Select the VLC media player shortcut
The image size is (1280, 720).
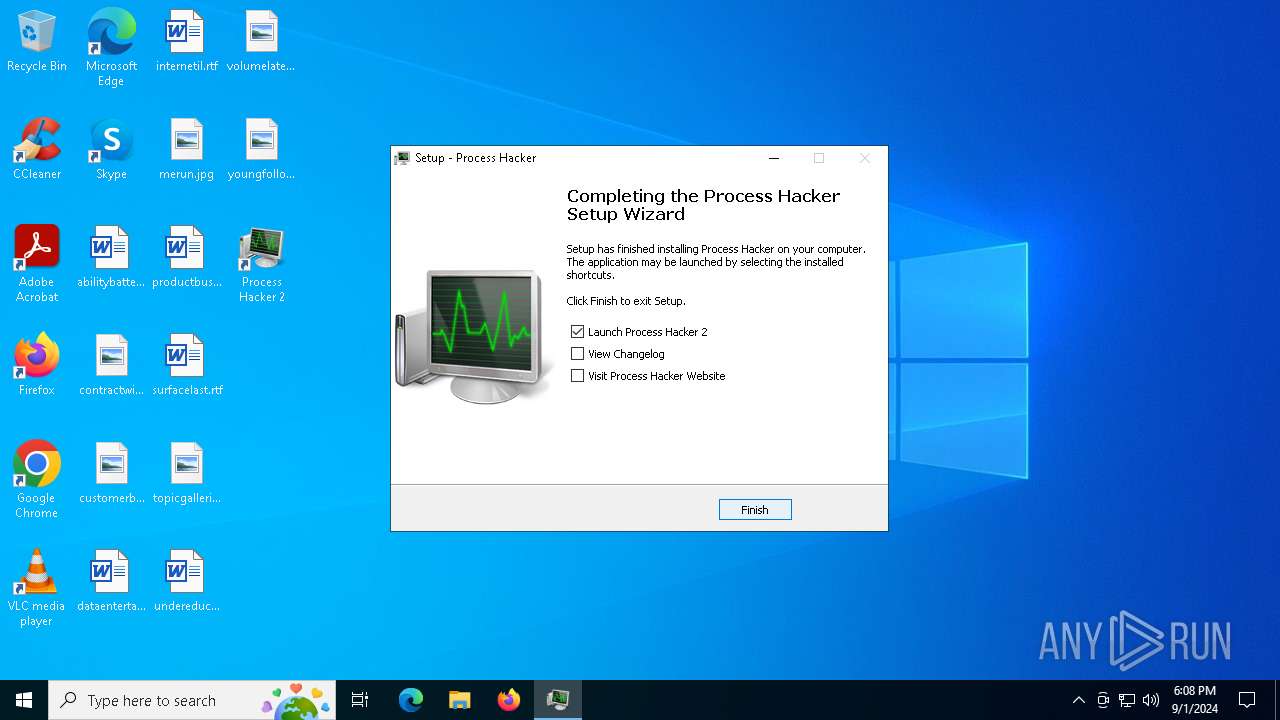[37, 588]
